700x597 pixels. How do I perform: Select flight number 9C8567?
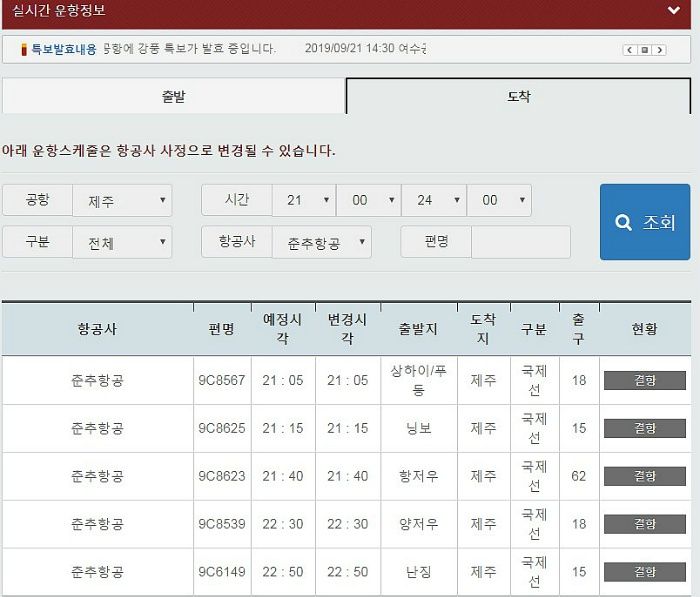coord(222,380)
